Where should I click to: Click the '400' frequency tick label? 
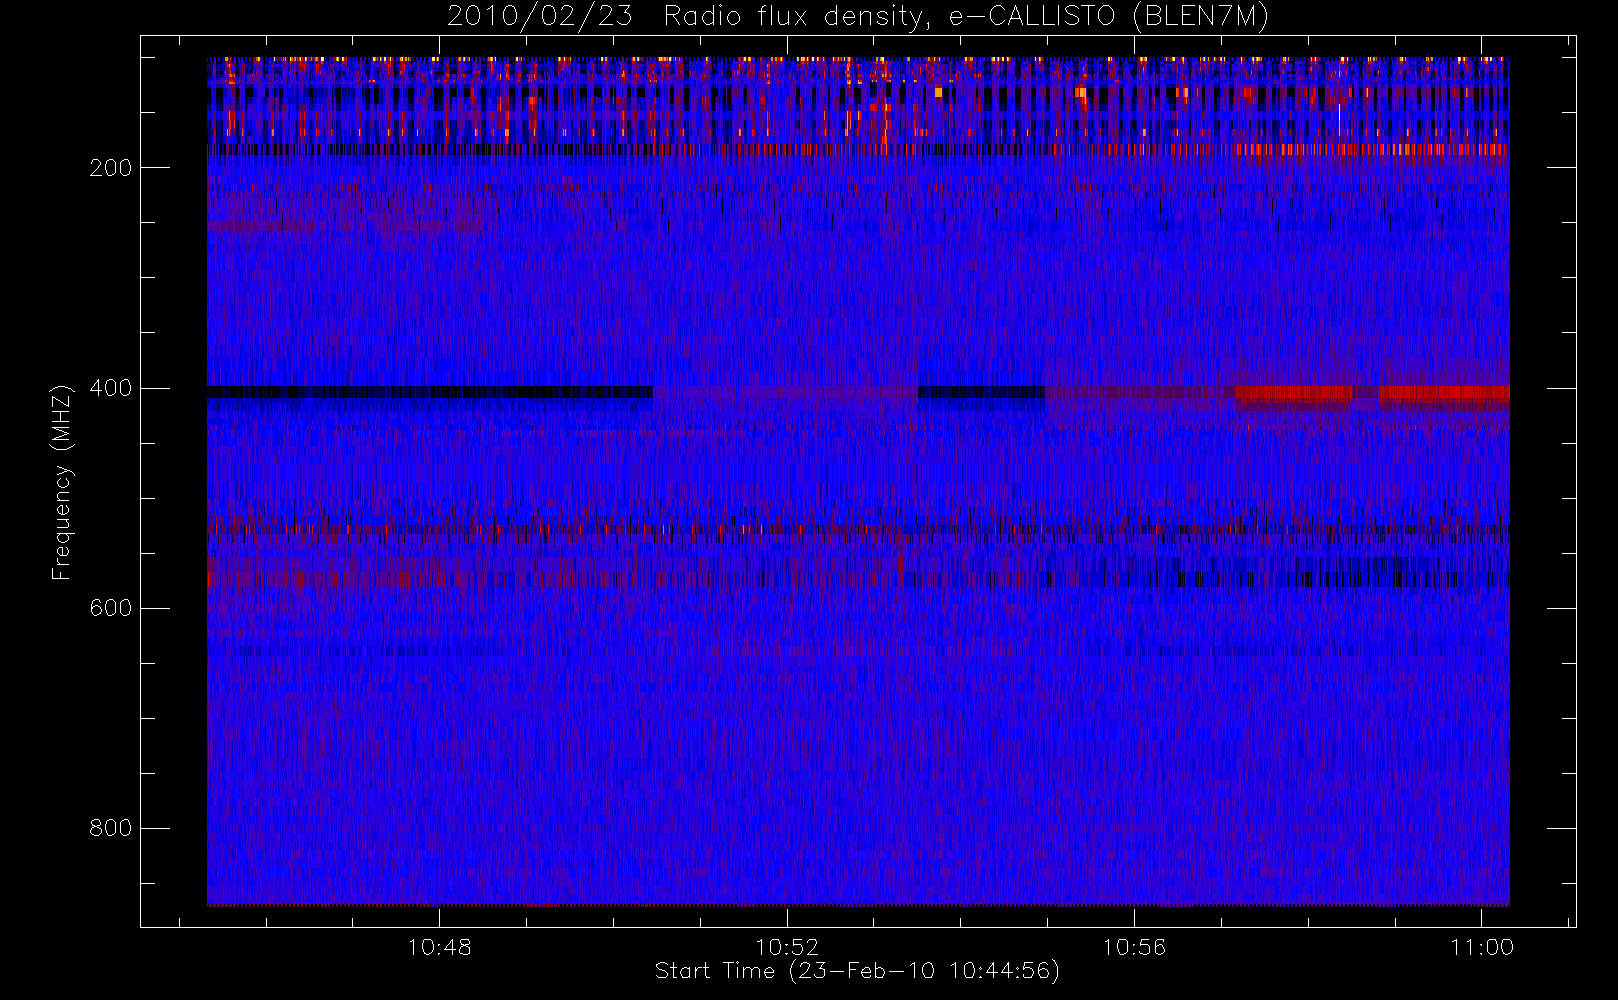[110, 388]
